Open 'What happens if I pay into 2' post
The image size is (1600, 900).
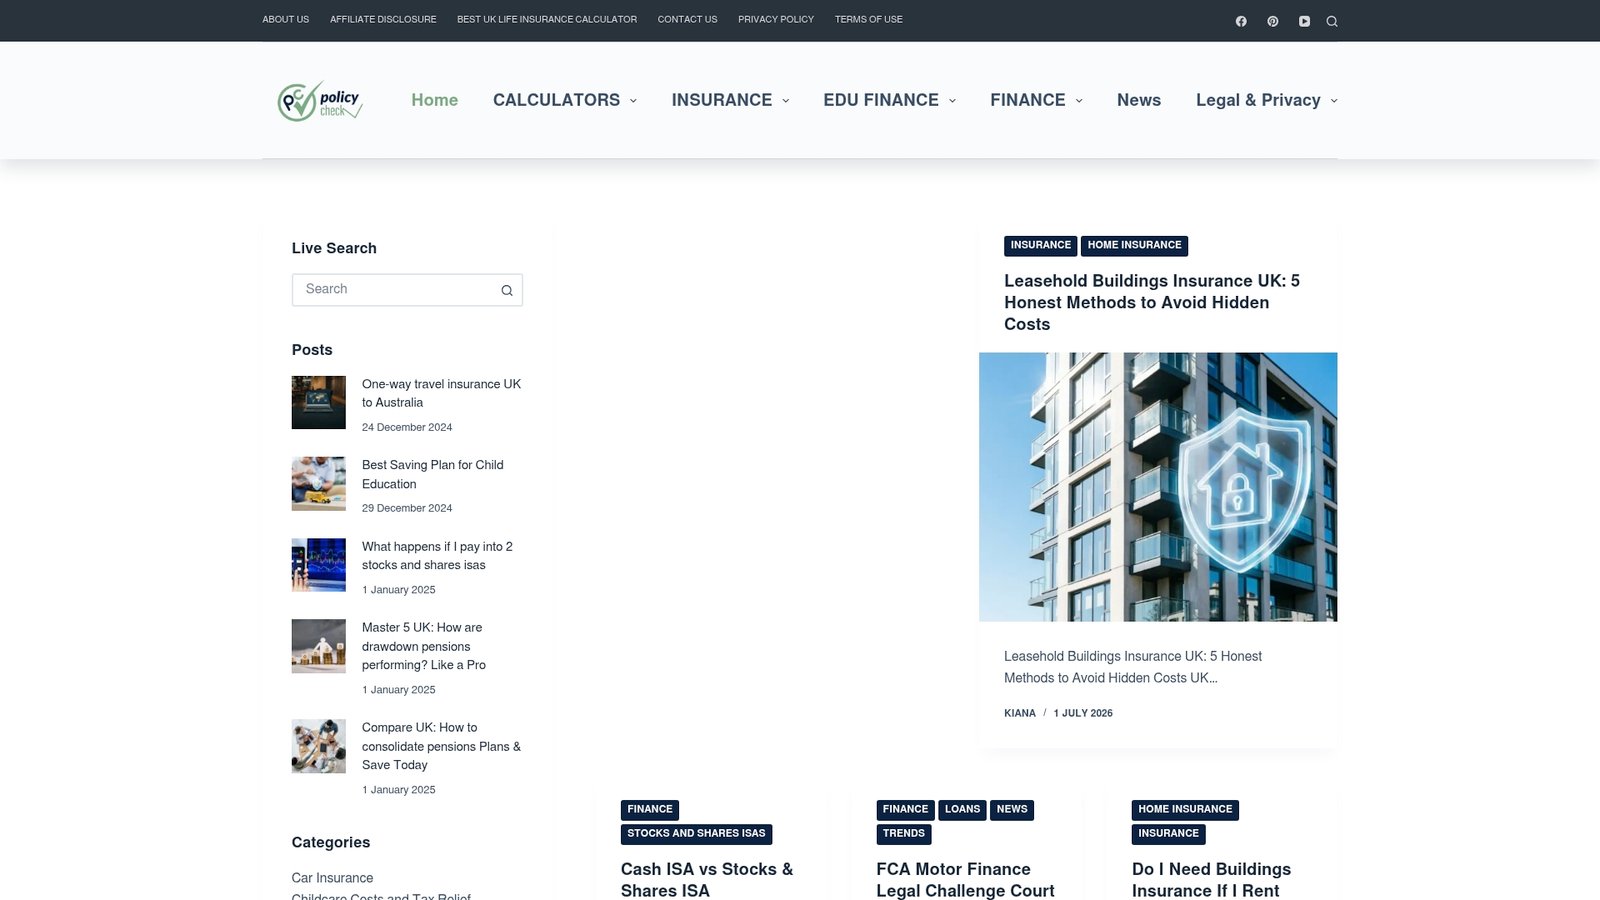pos(437,556)
